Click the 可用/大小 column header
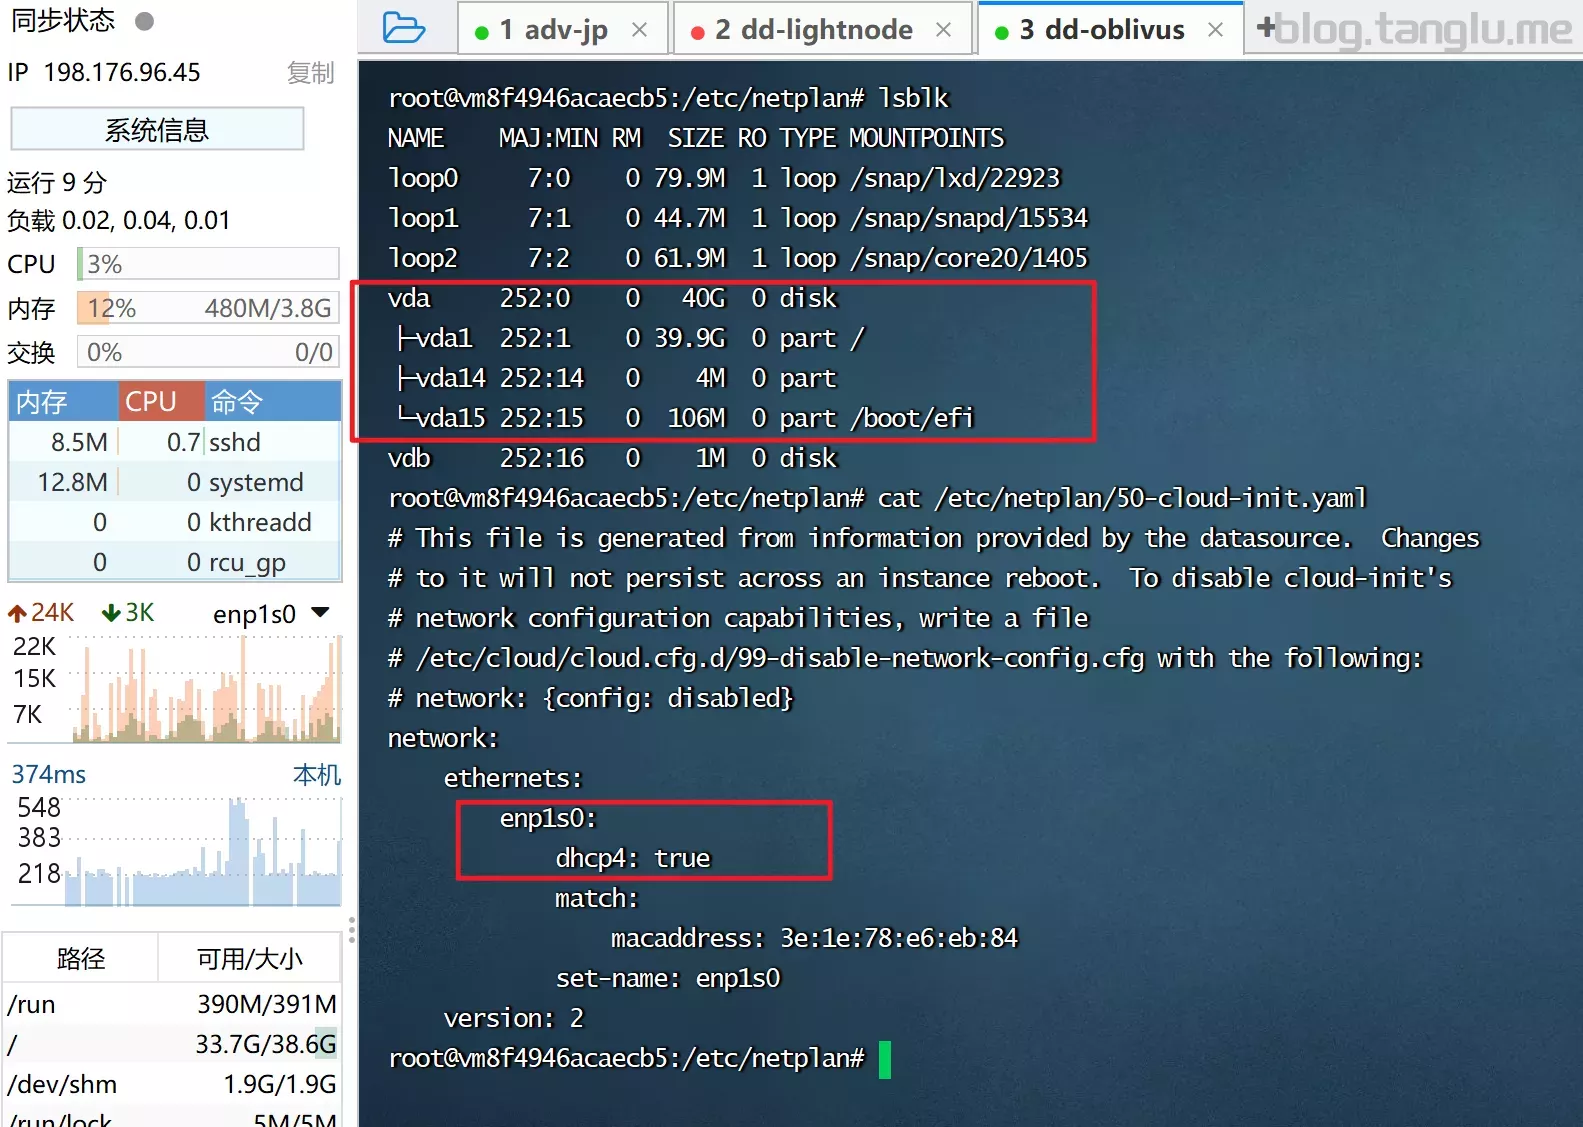 (x=249, y=958)
